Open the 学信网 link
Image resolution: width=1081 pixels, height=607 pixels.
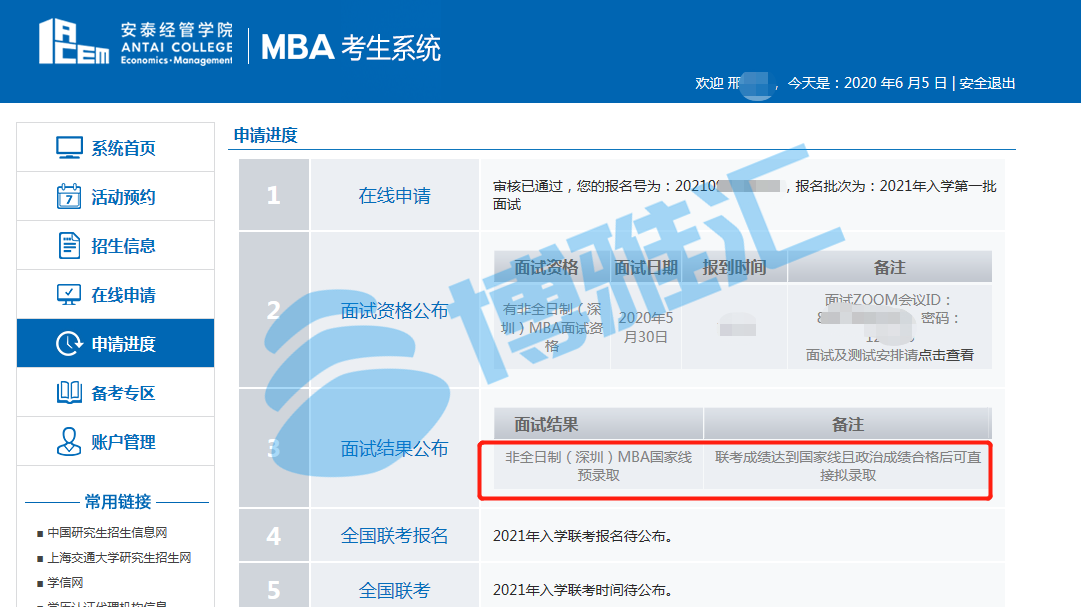pos(65,583)
